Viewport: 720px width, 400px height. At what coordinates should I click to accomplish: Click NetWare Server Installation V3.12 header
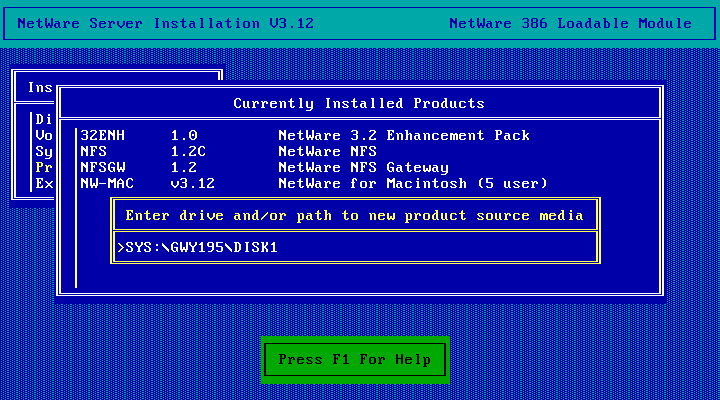(165, 23)
